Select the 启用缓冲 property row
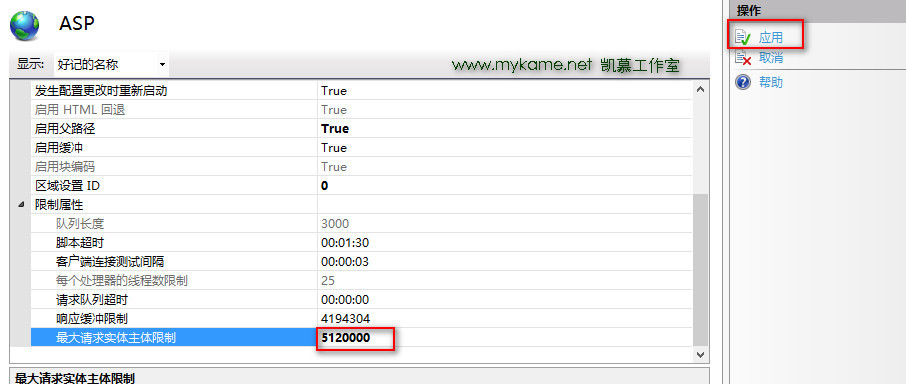Image resolution: width=906 pixels, height=384 pixels. tap(361, 148)
